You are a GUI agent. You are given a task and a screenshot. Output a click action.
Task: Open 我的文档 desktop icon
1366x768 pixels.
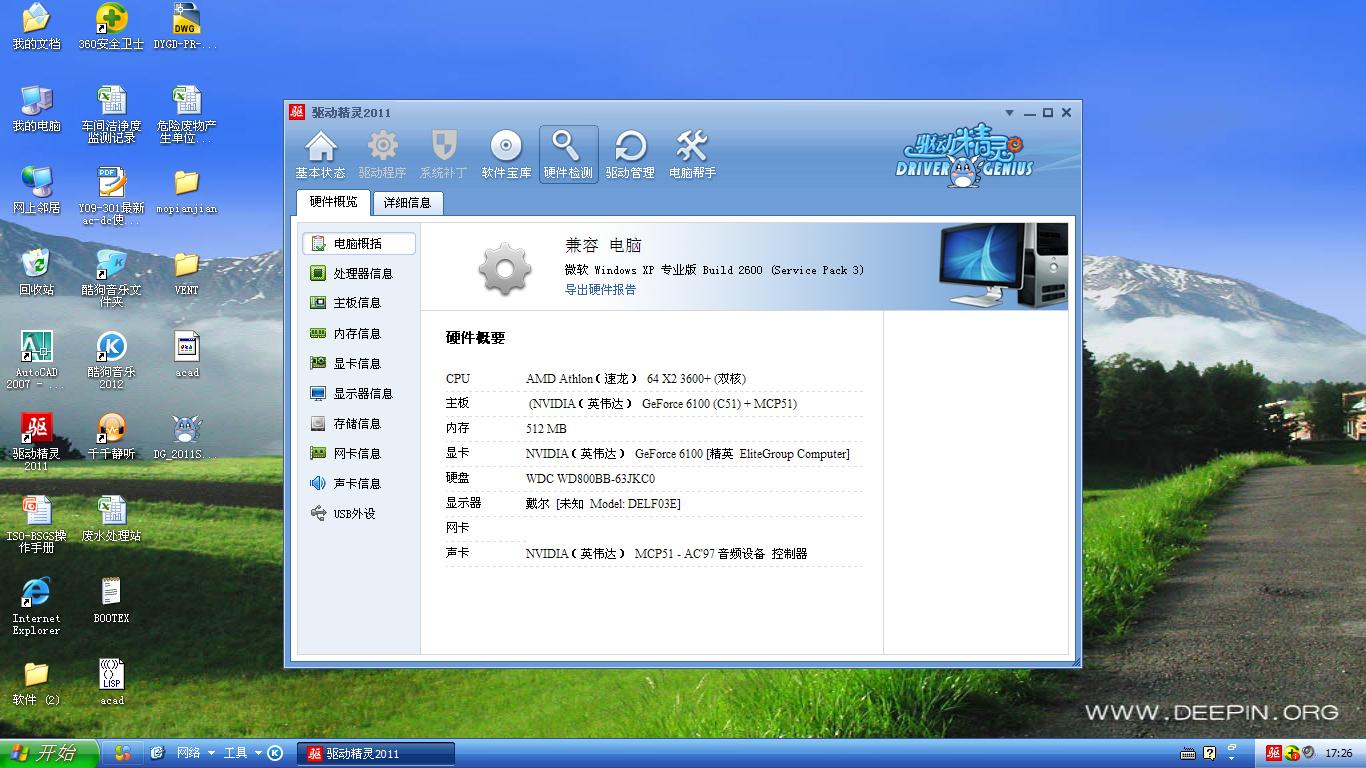click(x=36, y=27)
